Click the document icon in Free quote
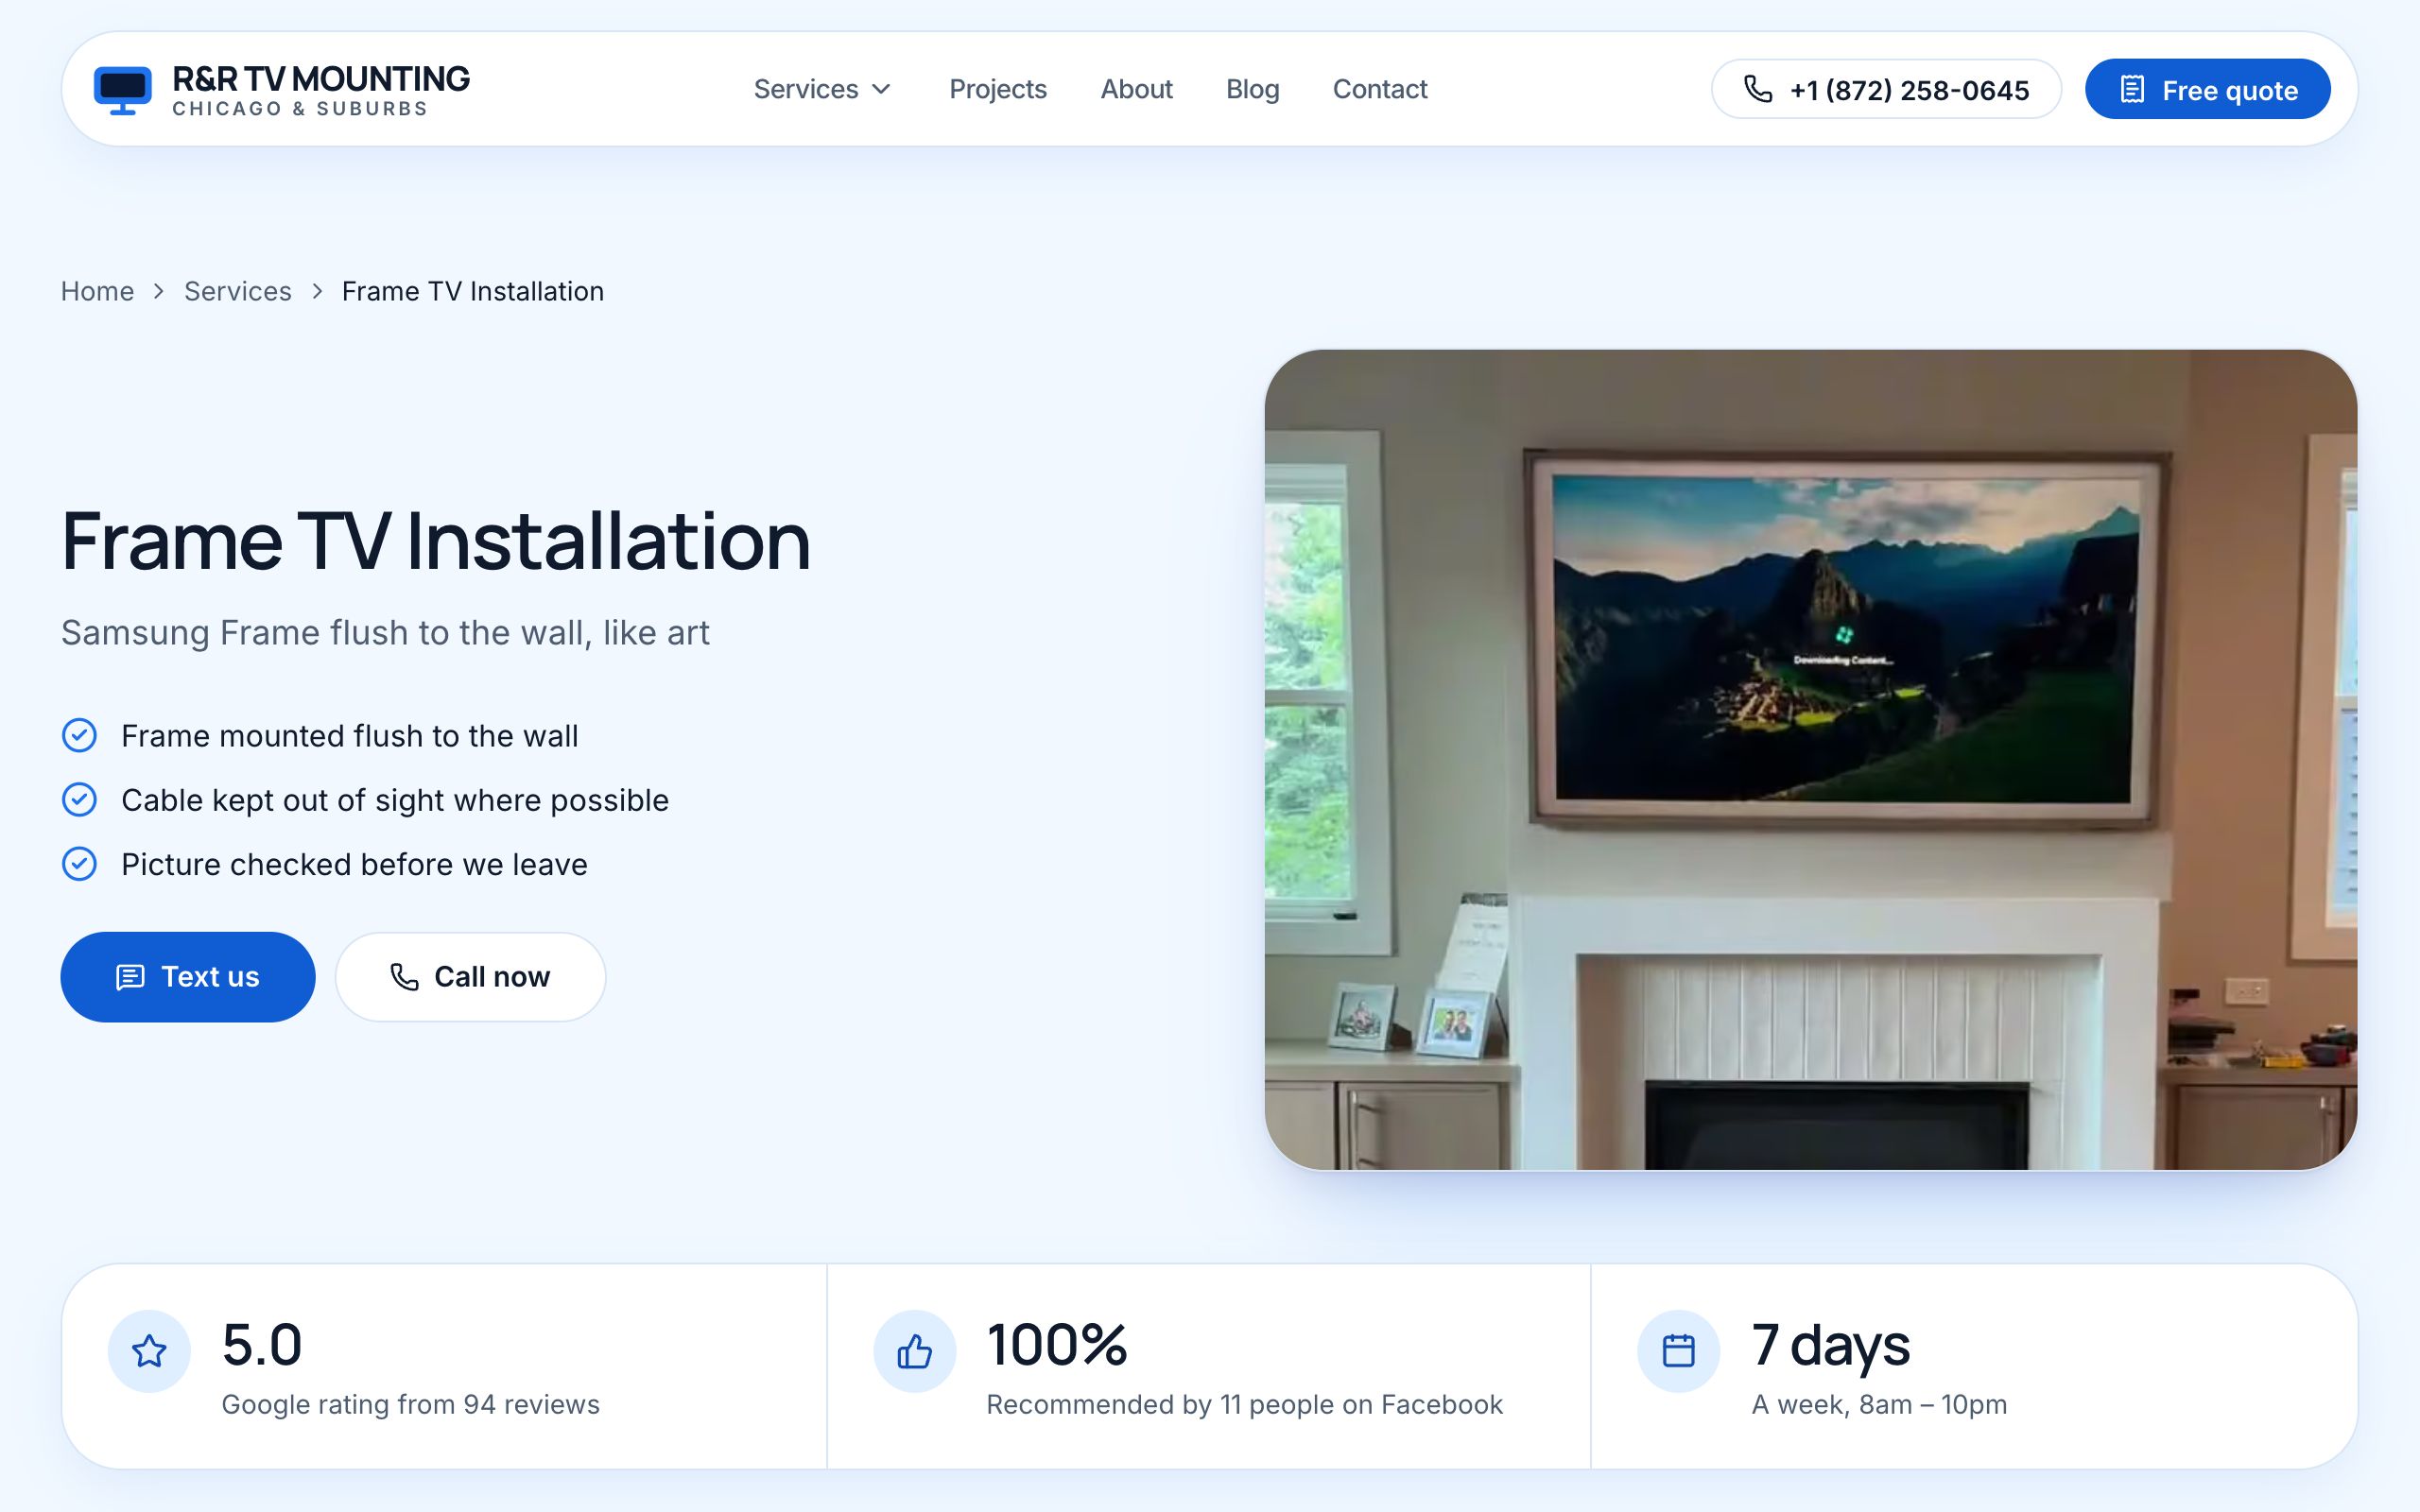Viewport: 2420px width, 1512px height. point(2132,90)
